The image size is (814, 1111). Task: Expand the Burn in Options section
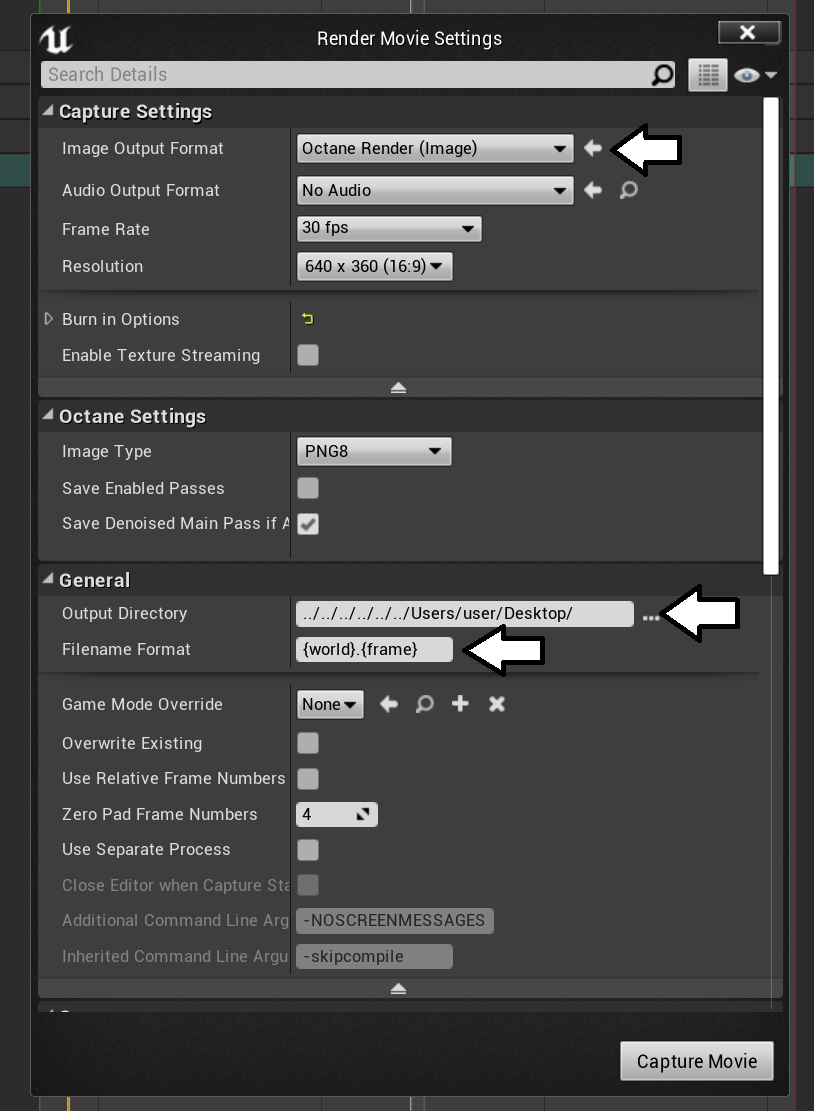[48, 319]
